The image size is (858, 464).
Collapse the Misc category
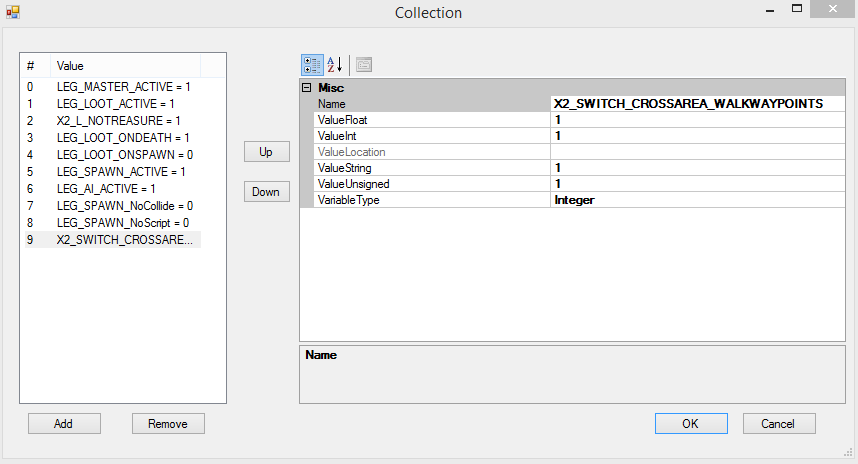pos(307,88)
